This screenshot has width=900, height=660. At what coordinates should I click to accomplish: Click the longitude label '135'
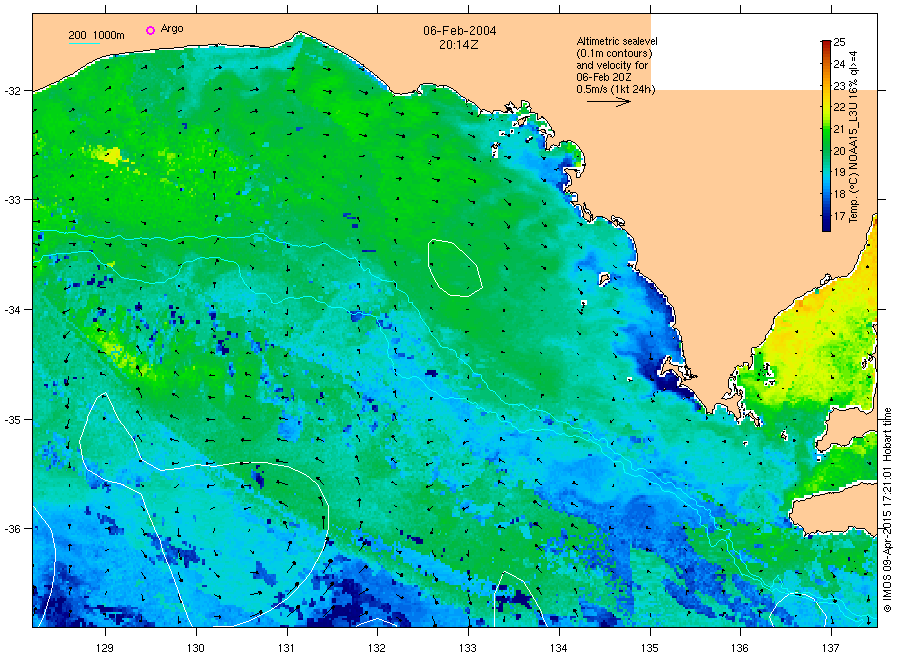[x=650, y=648]
